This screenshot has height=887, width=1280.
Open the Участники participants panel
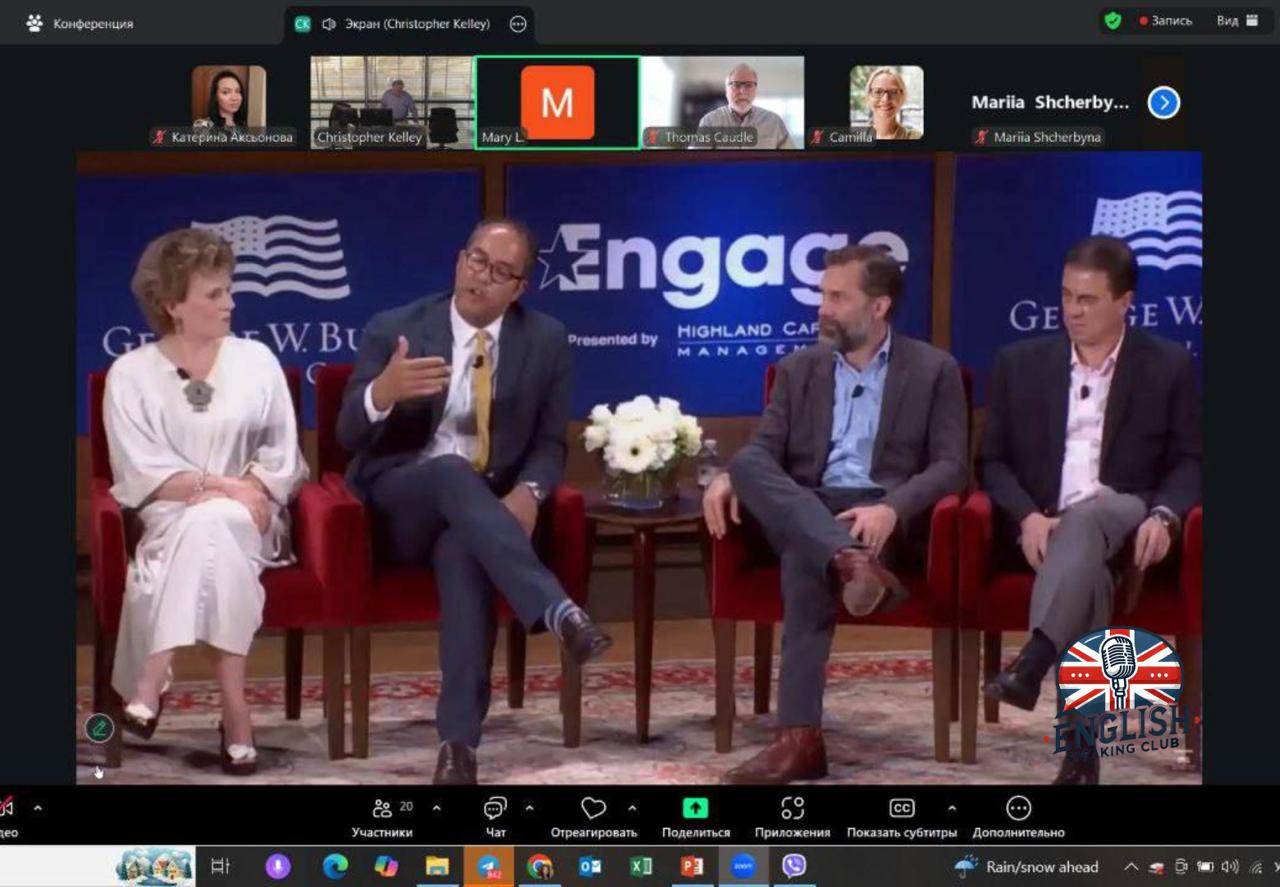click(x=382, y=809)
